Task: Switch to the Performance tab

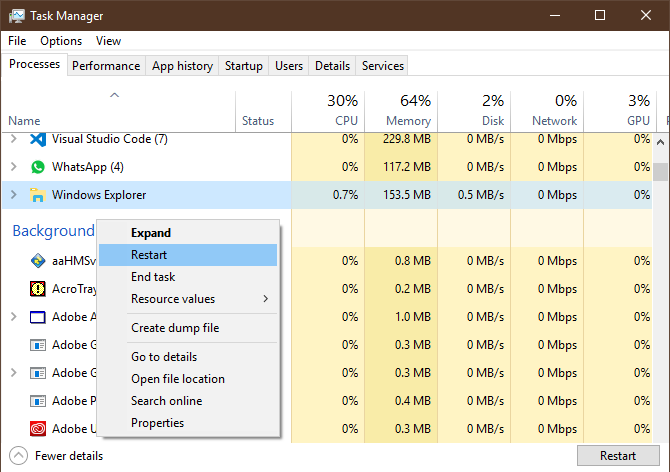Action: pyautogui.click(x=106, y=66)
